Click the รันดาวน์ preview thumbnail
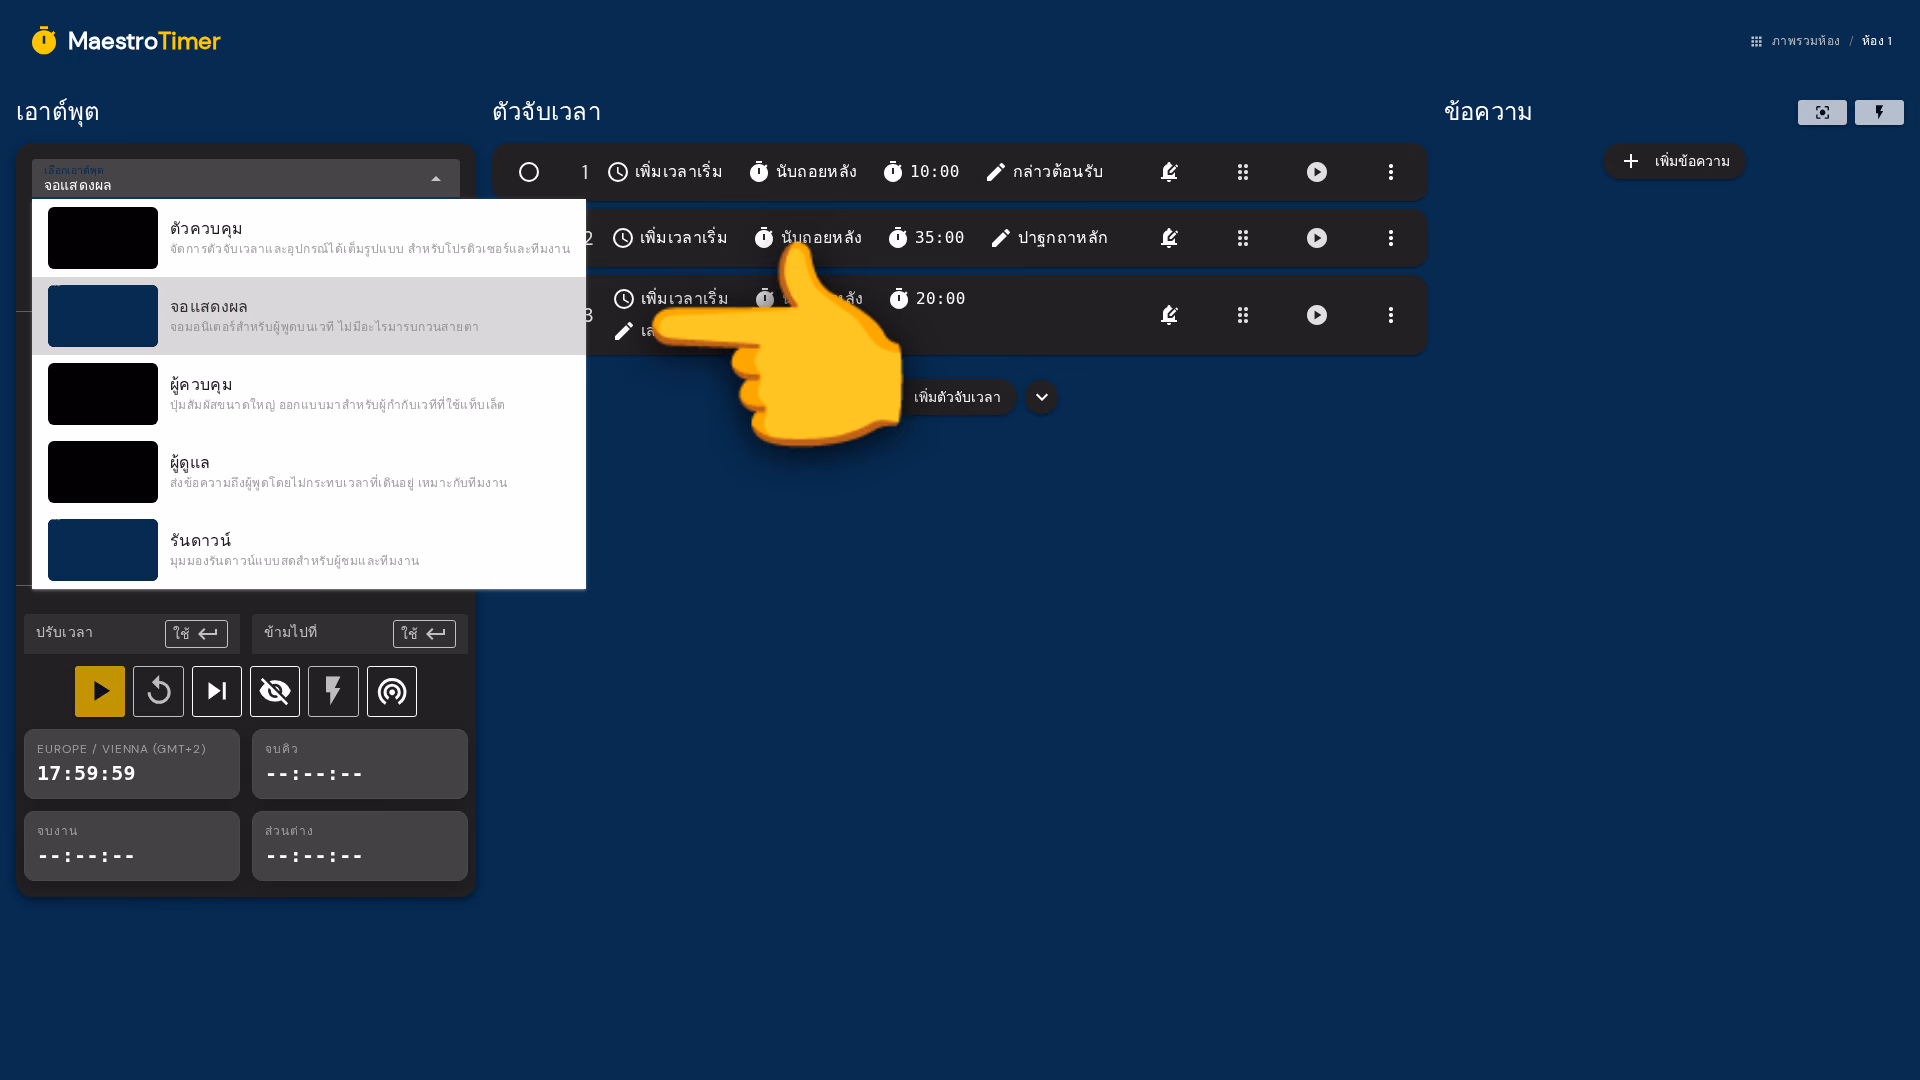Image resolution: width=1920 pixels, height=1080 pixels. pyautogui.click(x=103, y=550)
